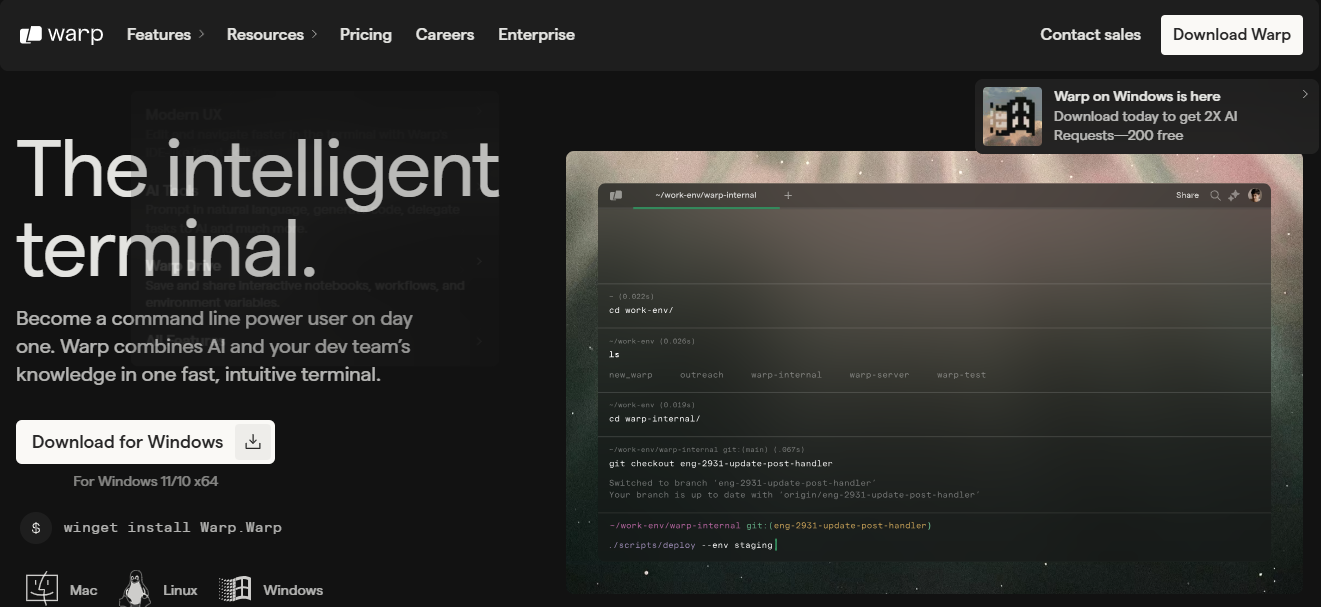
Task: Go to the Careers page
Action: point(445,34)
